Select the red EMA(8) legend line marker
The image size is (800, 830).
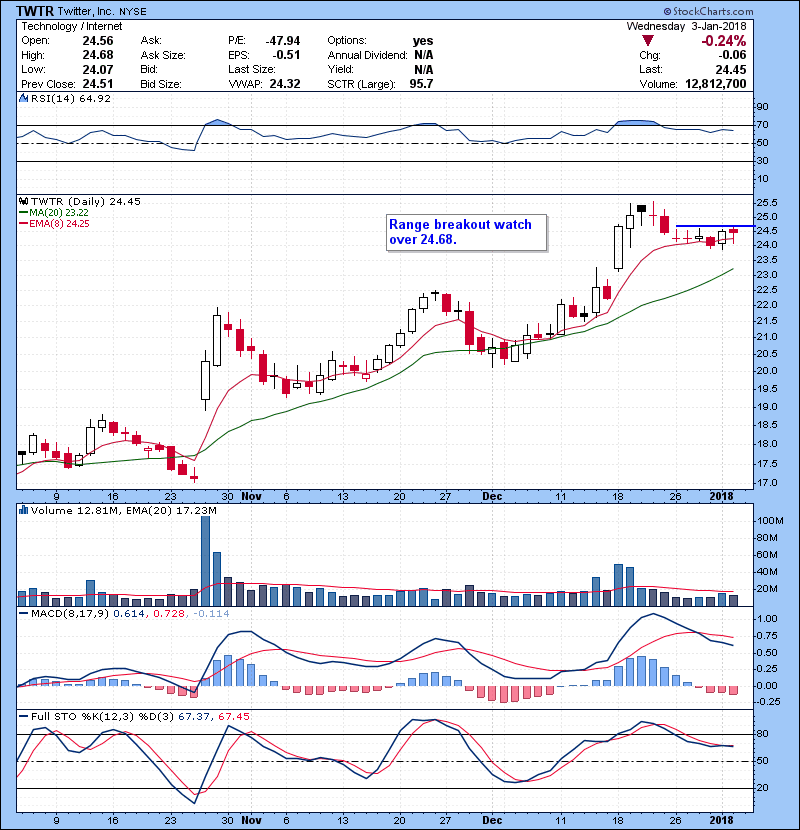[23, 224]
